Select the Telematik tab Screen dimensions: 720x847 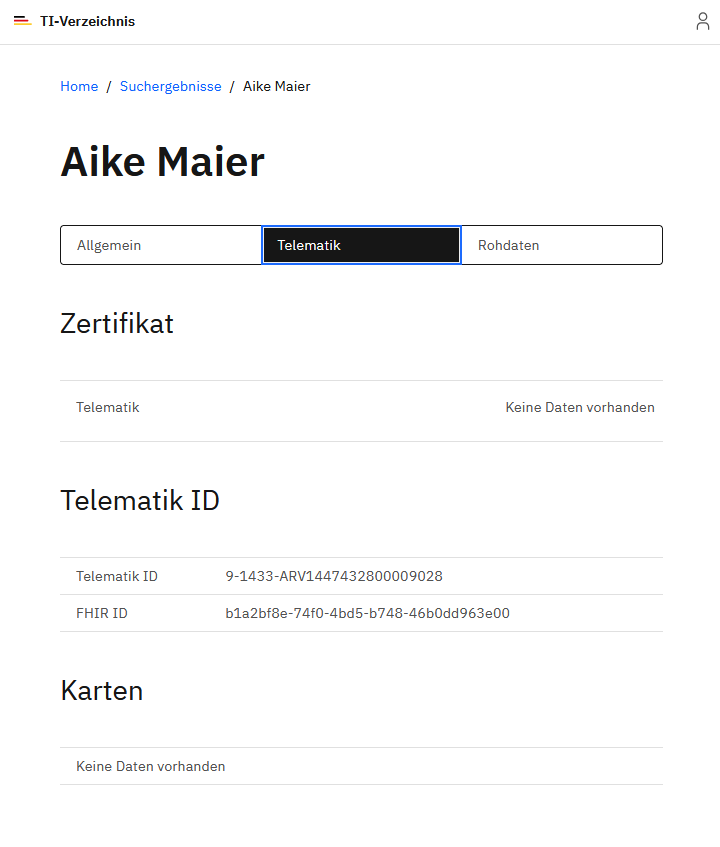(361, 245)
